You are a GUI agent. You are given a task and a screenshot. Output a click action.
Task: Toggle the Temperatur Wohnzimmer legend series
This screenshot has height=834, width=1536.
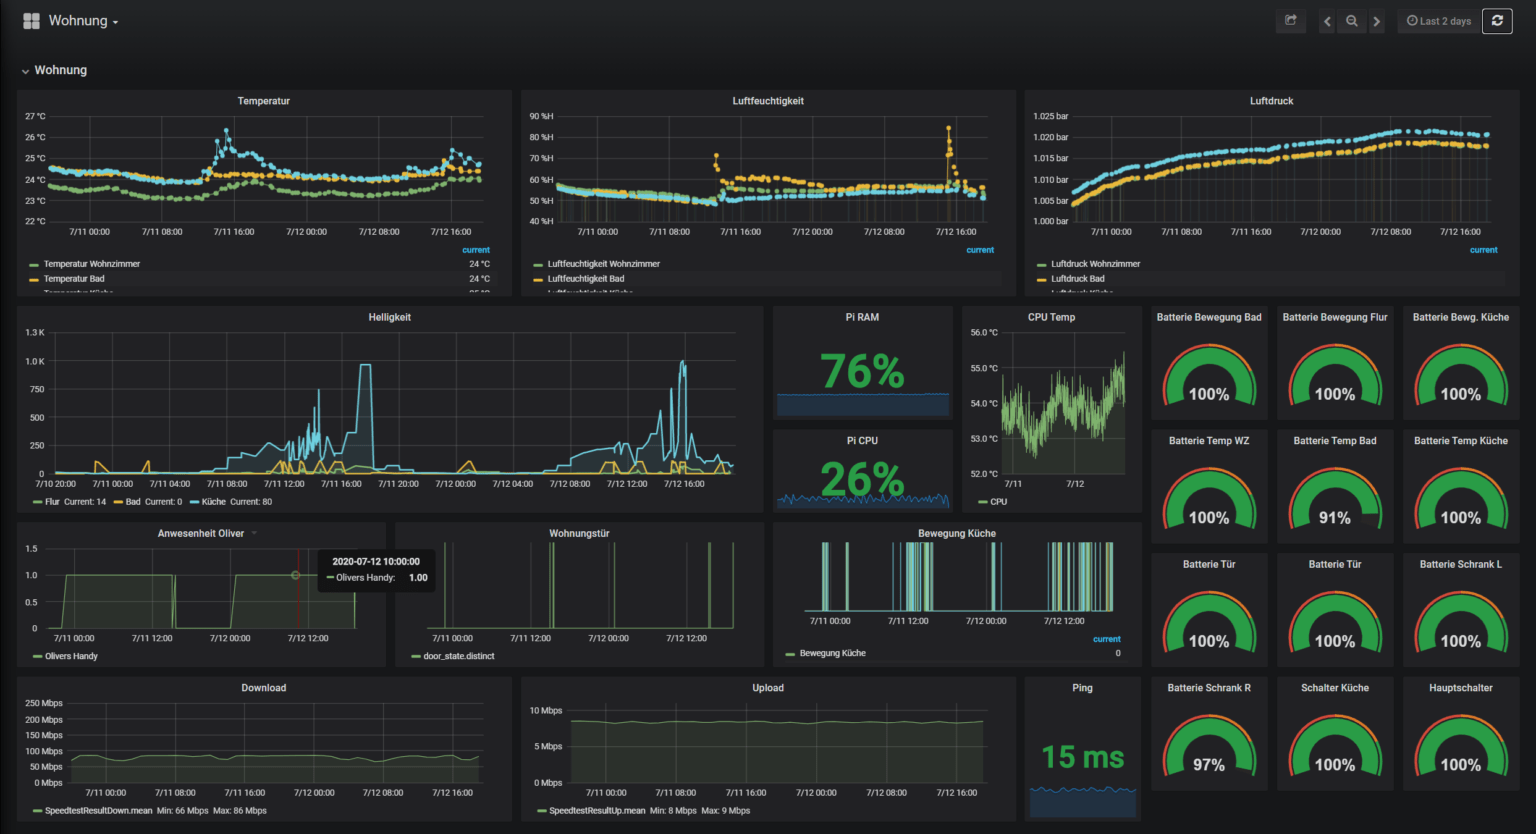pyautogui.click(x=90, y=264)
